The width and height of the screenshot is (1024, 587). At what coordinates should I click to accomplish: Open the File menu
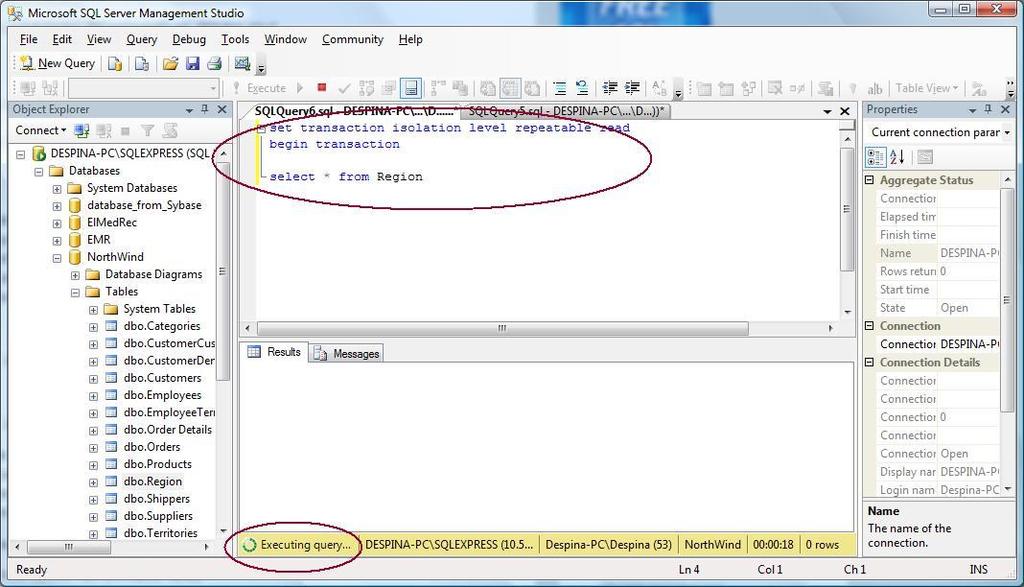click(x=29, y=39)
